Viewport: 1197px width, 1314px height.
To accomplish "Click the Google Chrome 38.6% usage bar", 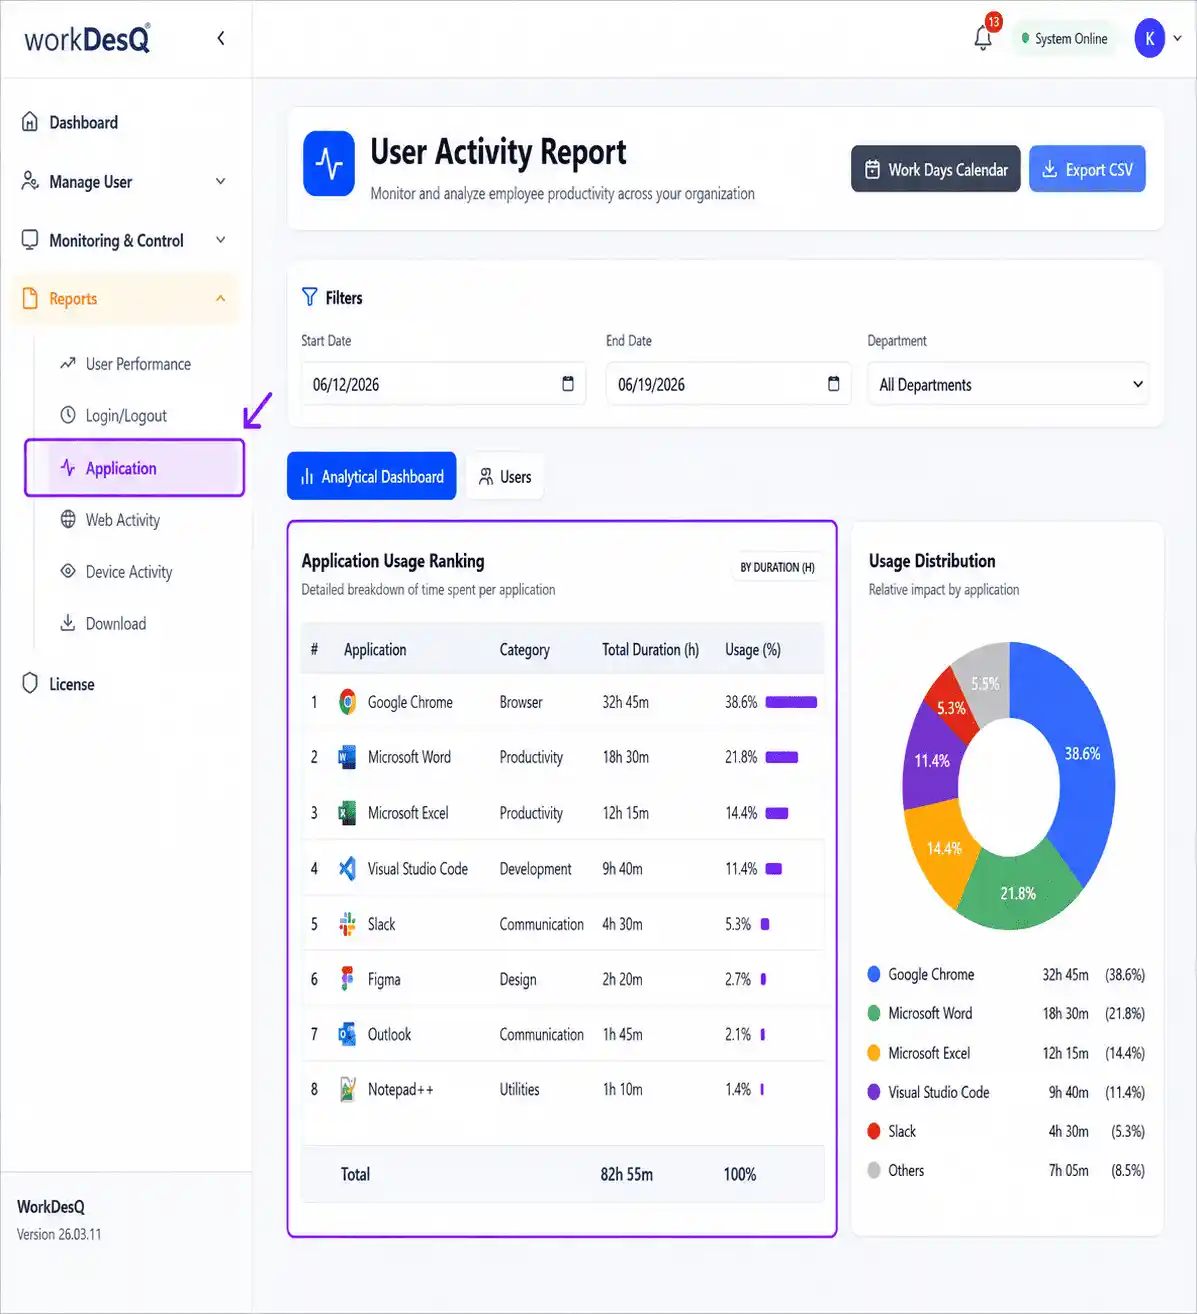I will click(x=791, y=702).
